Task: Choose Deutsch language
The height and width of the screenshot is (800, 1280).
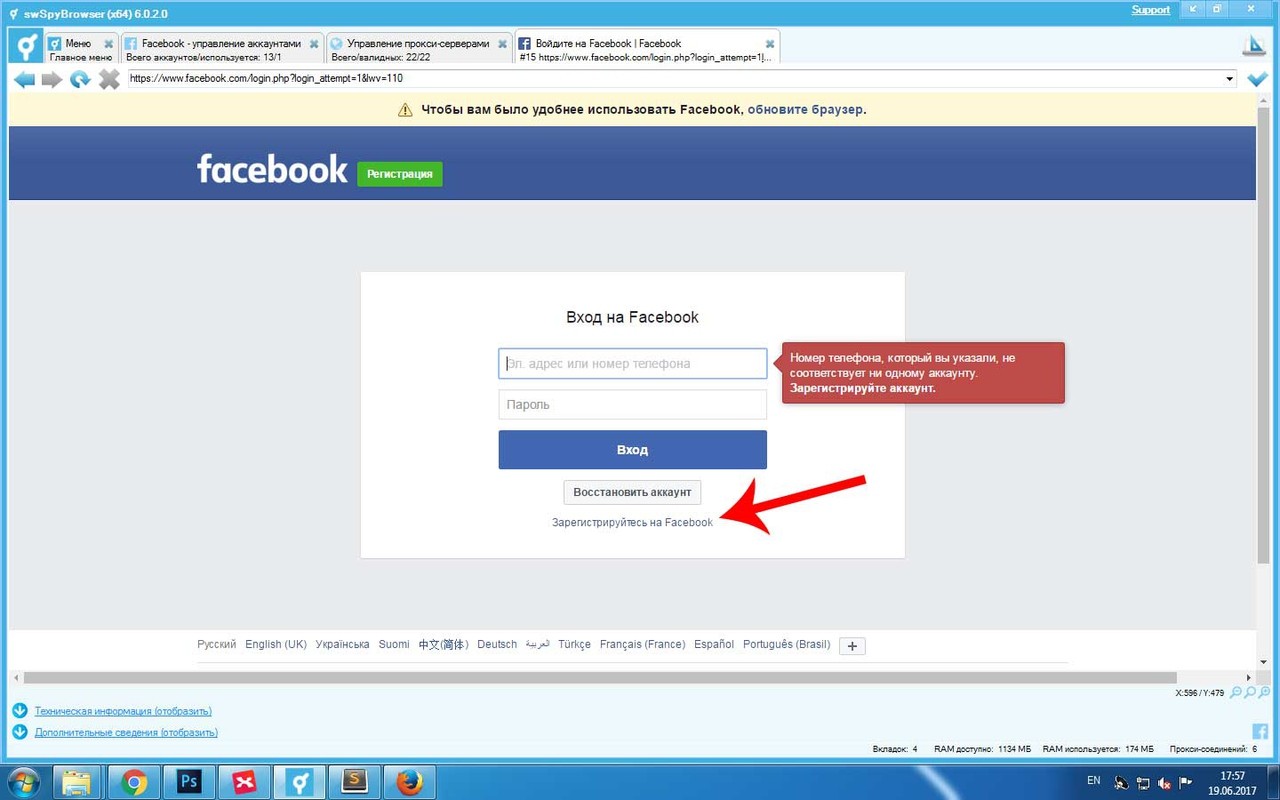Action: (497, 645)
